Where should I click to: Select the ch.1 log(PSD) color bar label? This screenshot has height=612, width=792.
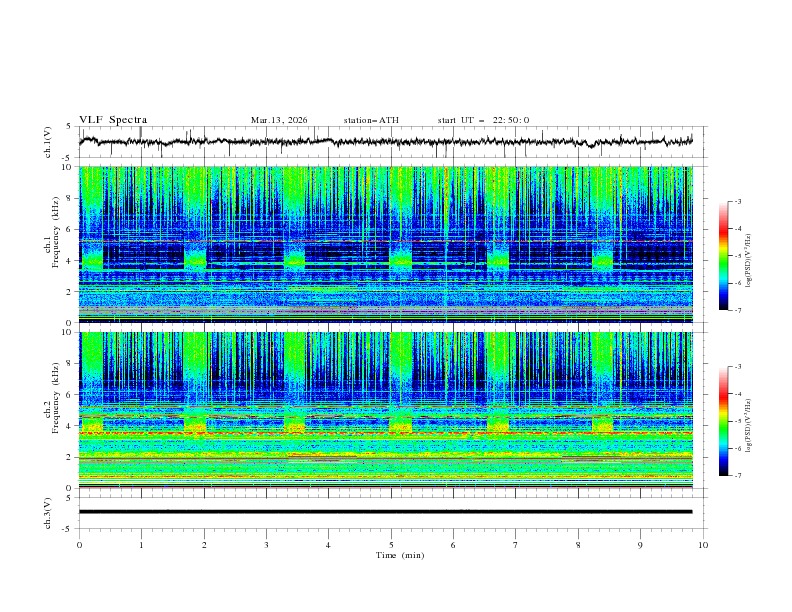(748, 261)
